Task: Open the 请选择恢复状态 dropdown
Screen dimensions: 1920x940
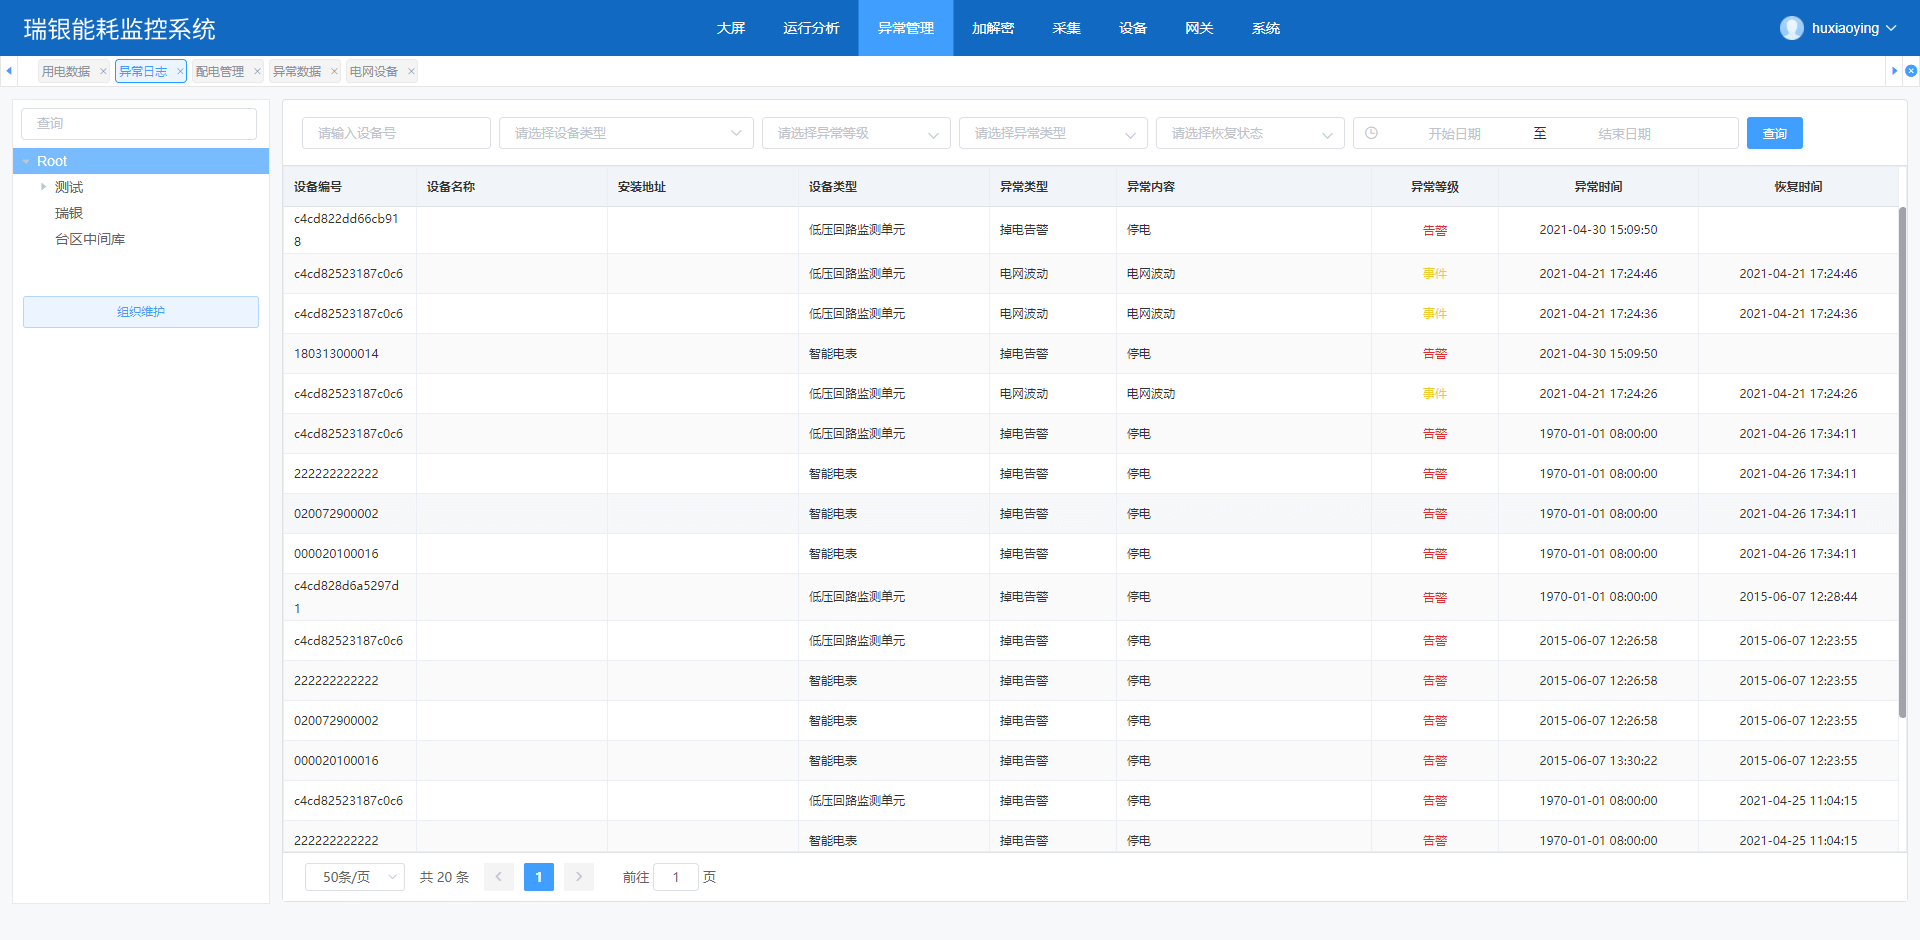Action: pos(1250,133)
